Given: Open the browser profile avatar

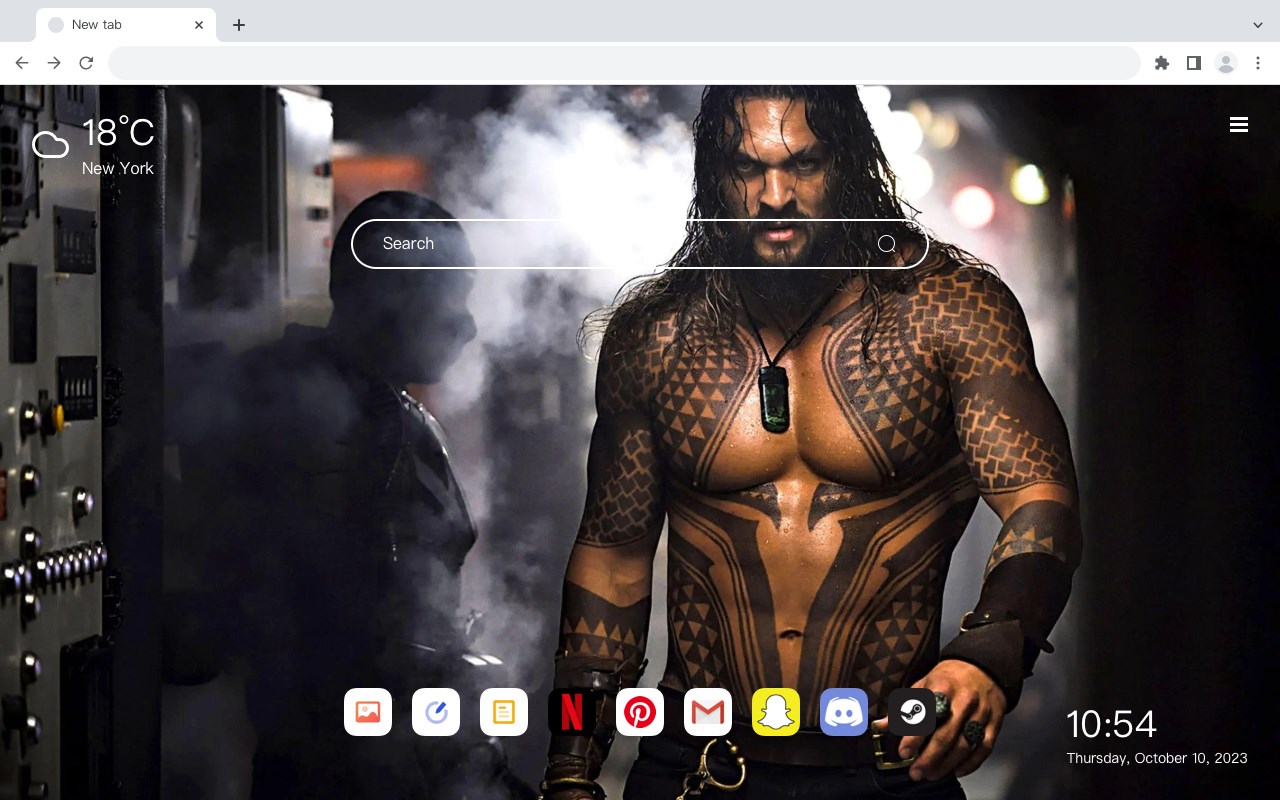Looking at the screenshot, I should click(x=1226, y=63).
